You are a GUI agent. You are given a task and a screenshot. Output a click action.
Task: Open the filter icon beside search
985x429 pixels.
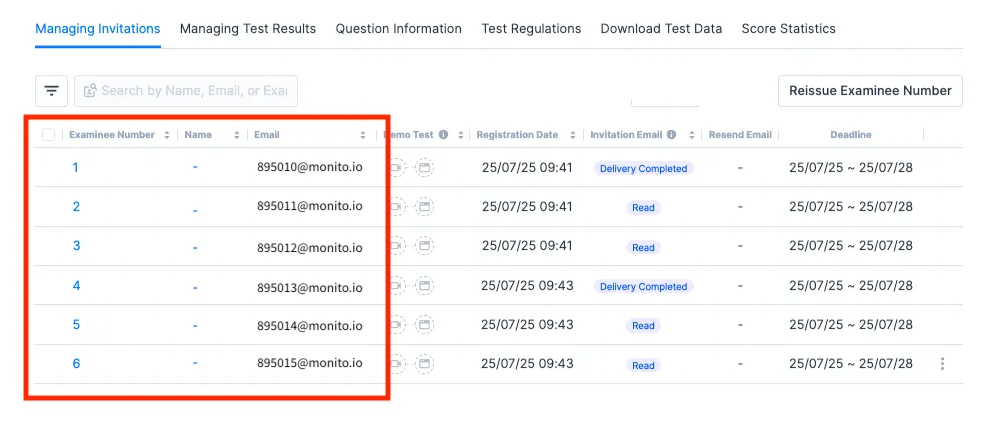point(52,91)
